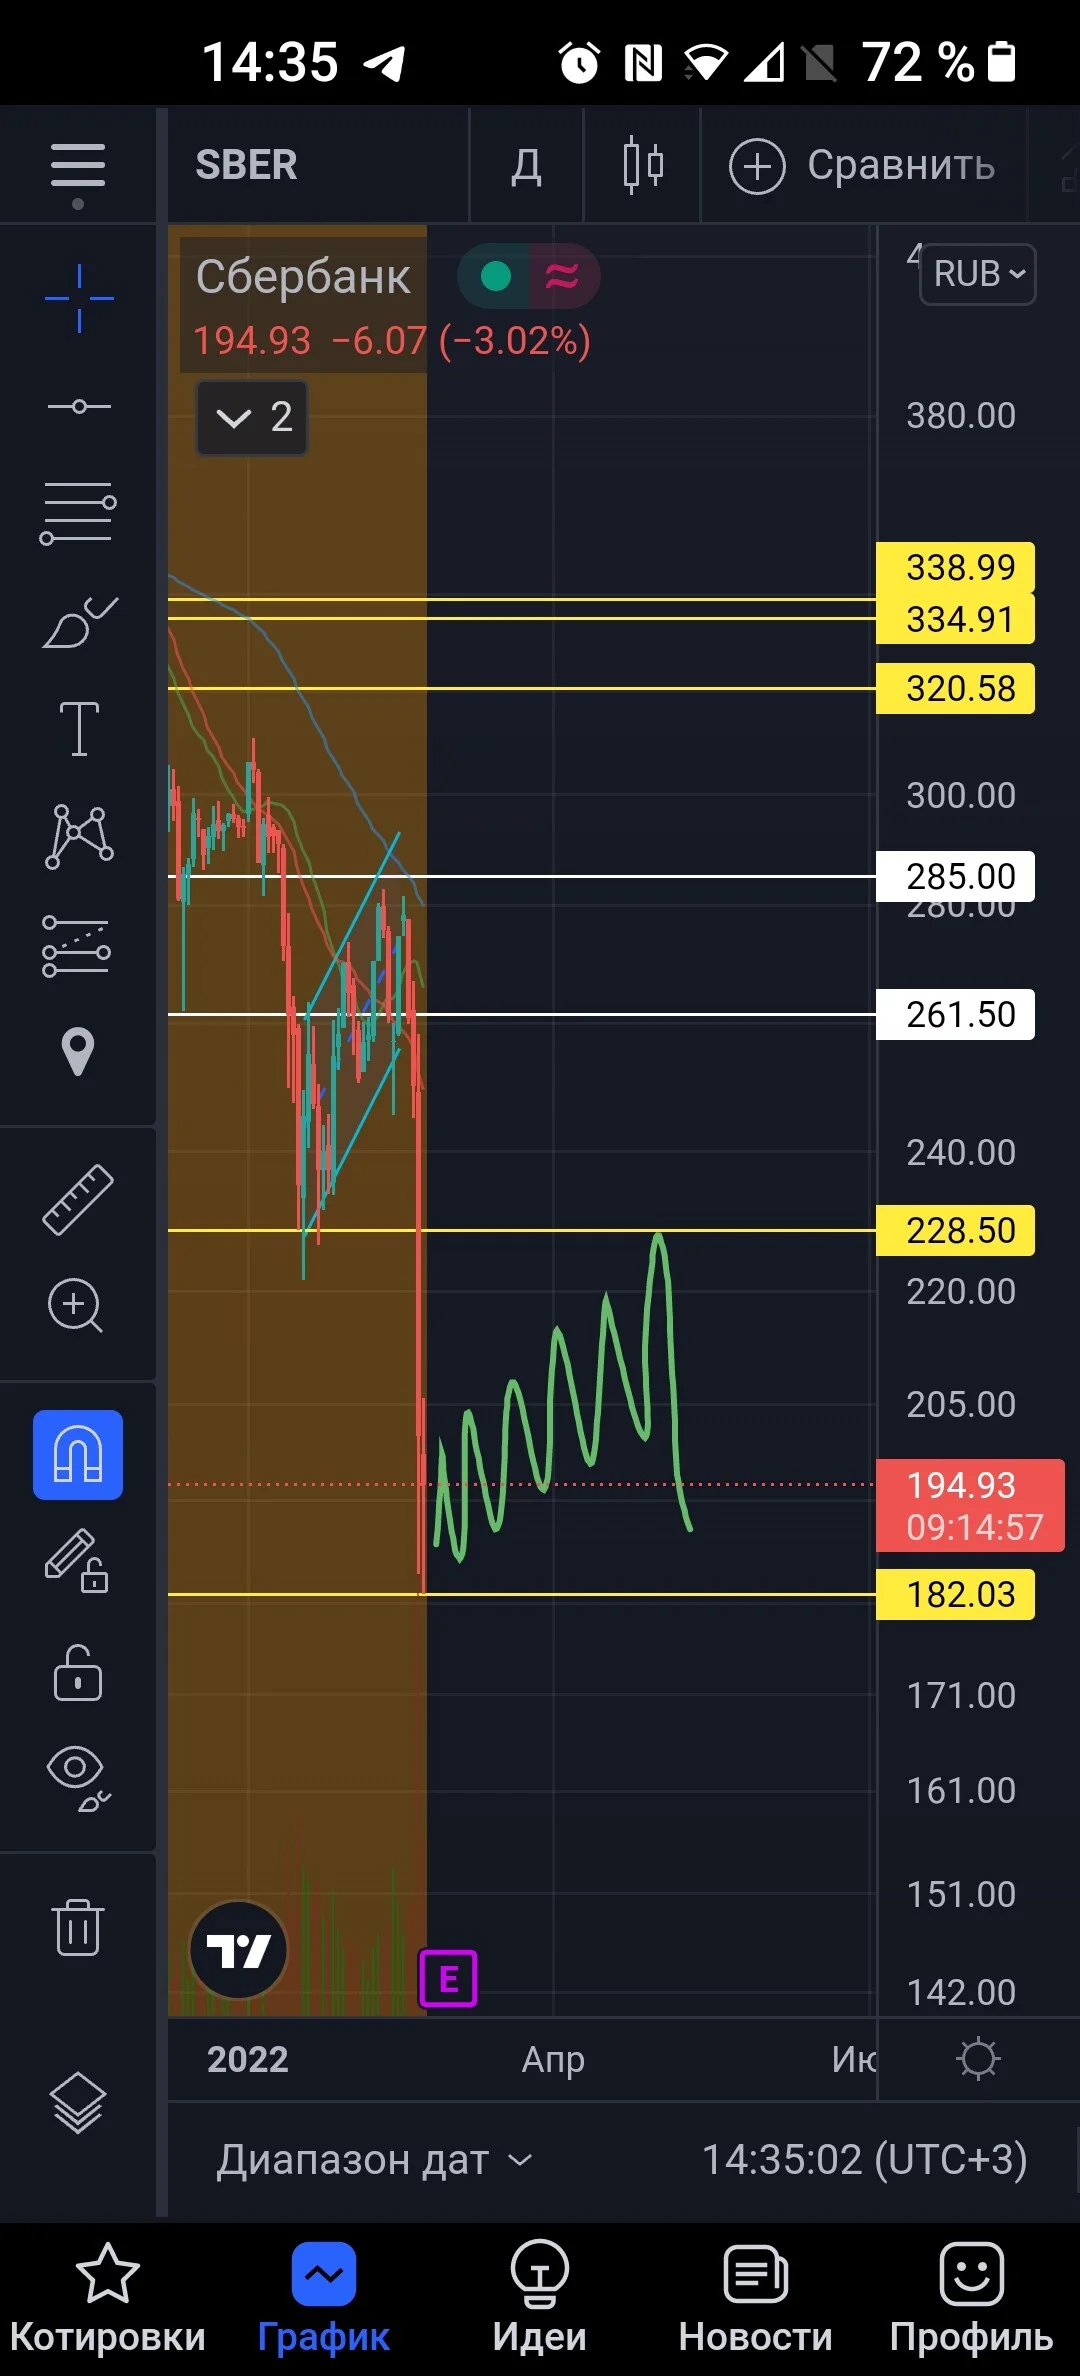Select the trend line drawing tool
1080x2376 pixels.
pos(79,406)
